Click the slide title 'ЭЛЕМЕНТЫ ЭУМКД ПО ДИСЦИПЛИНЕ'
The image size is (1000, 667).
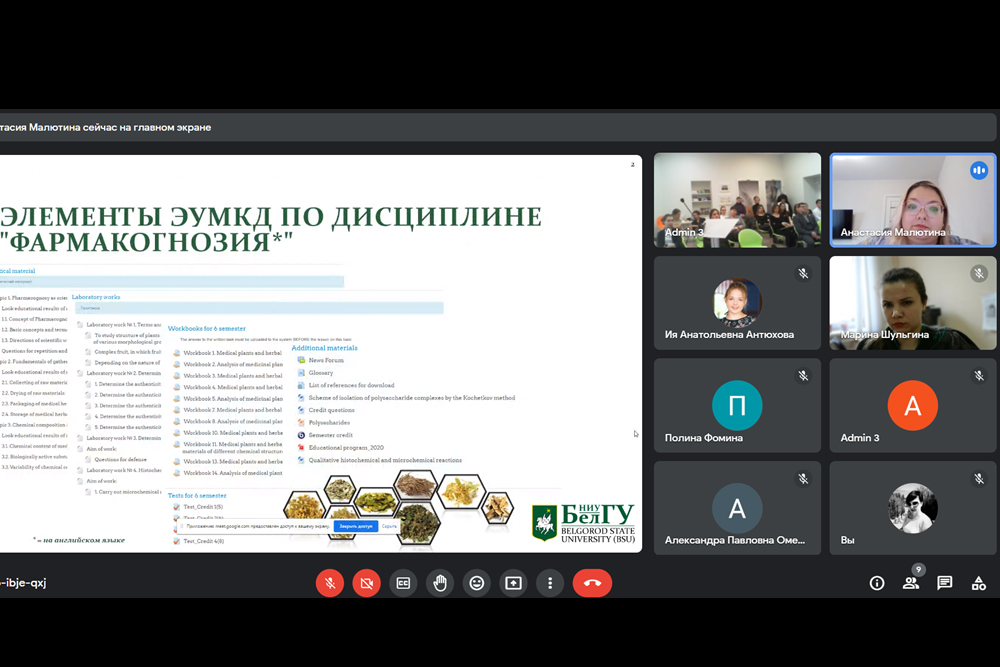pos(271,217)
